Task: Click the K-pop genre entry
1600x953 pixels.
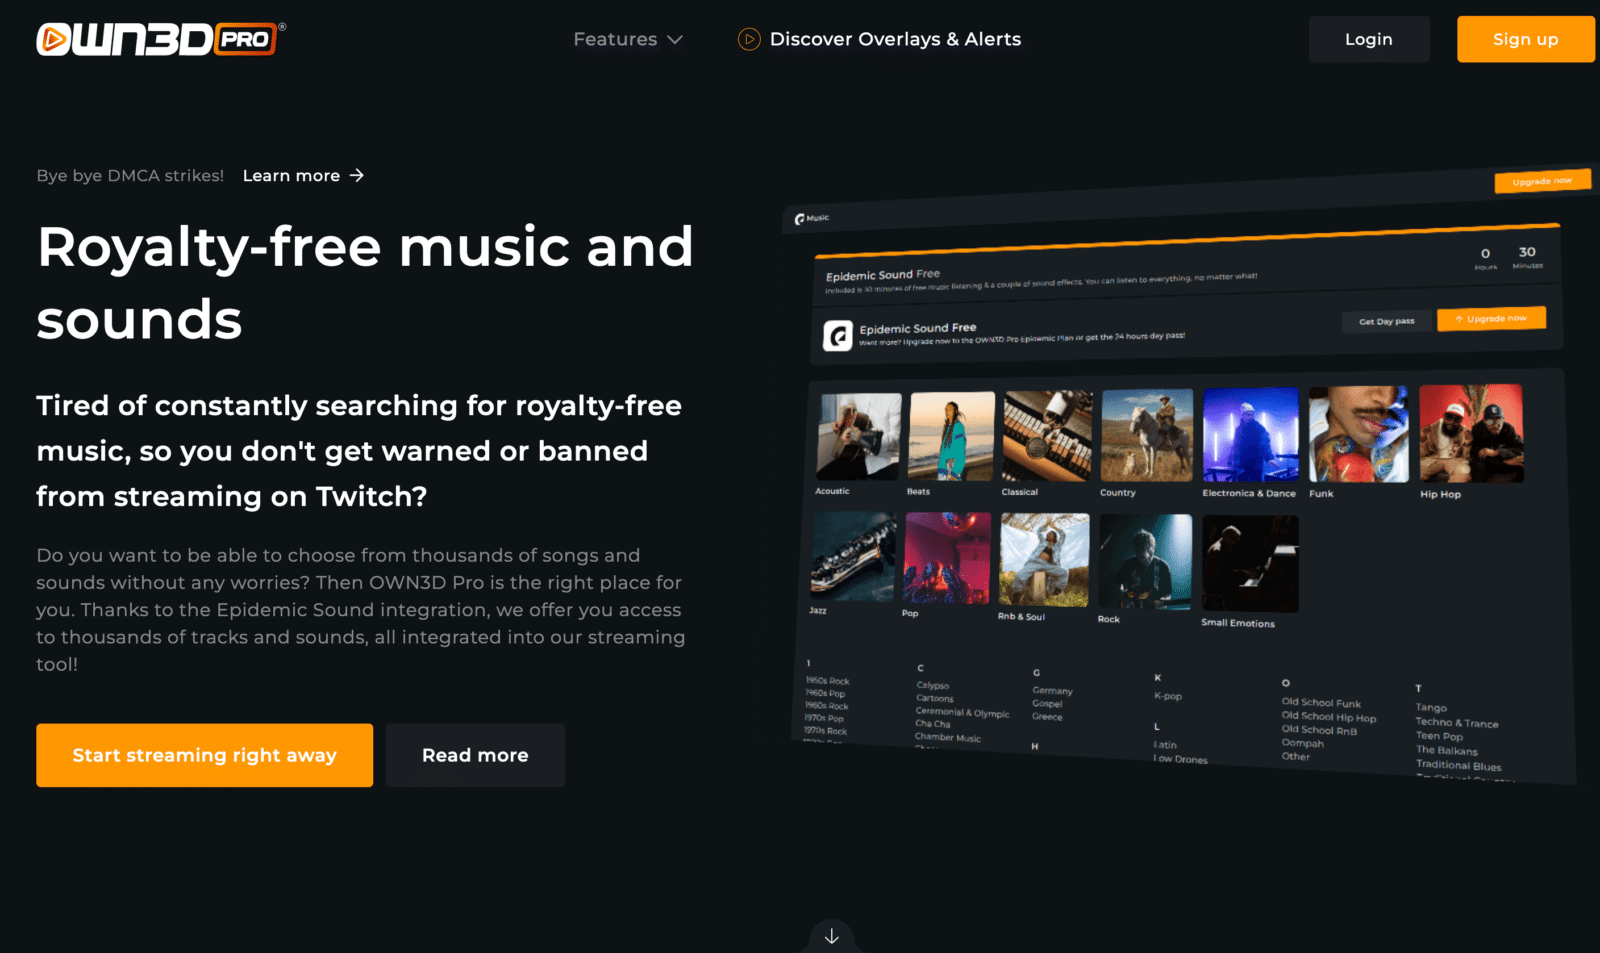Action: [1168, 696]
